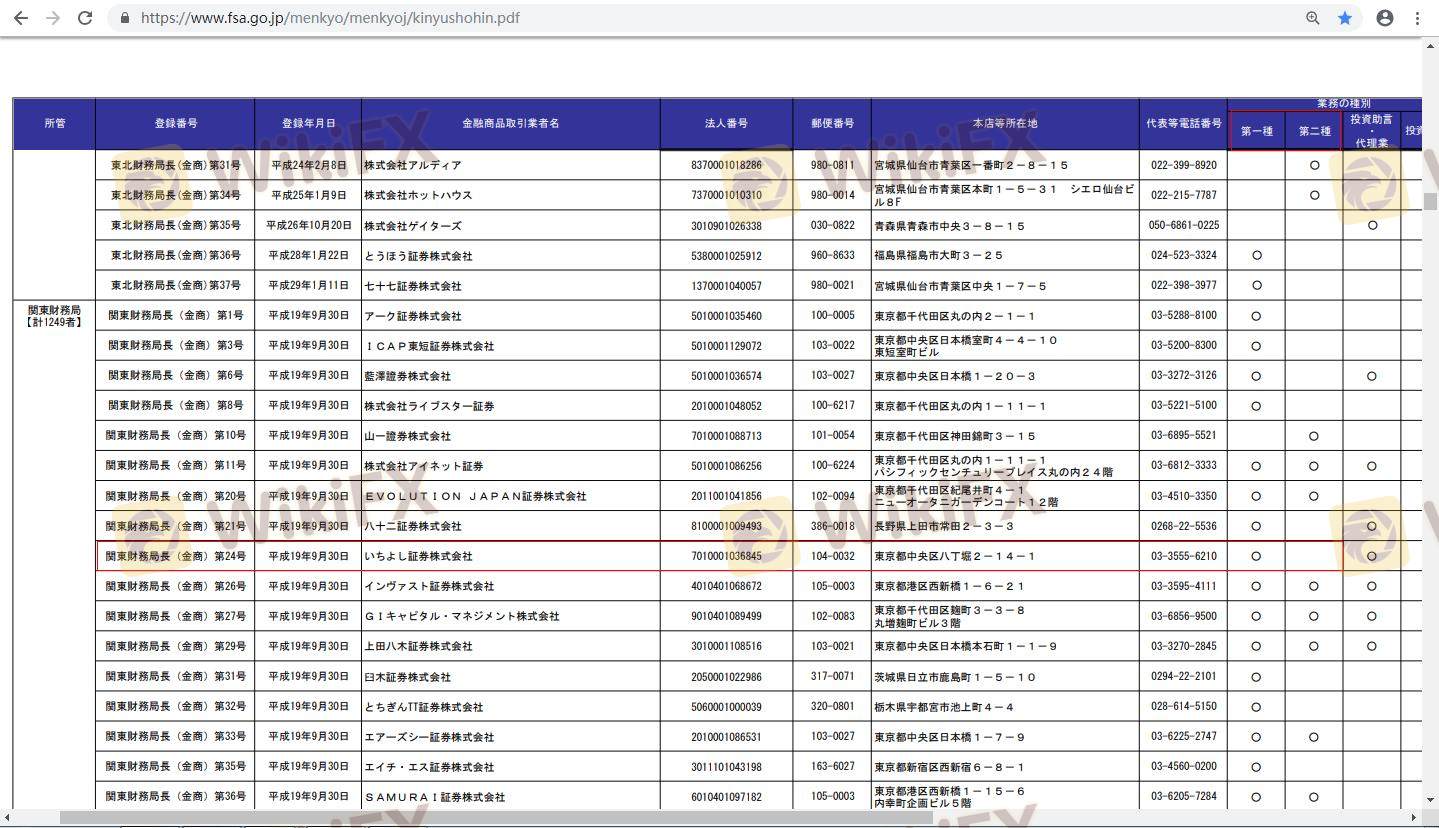Image resolution: width=1439 pixels, height=828 pixels.
Task: Select company name ＩＣＡＰ東短証券株式会社
Action: tap(429, 346)
